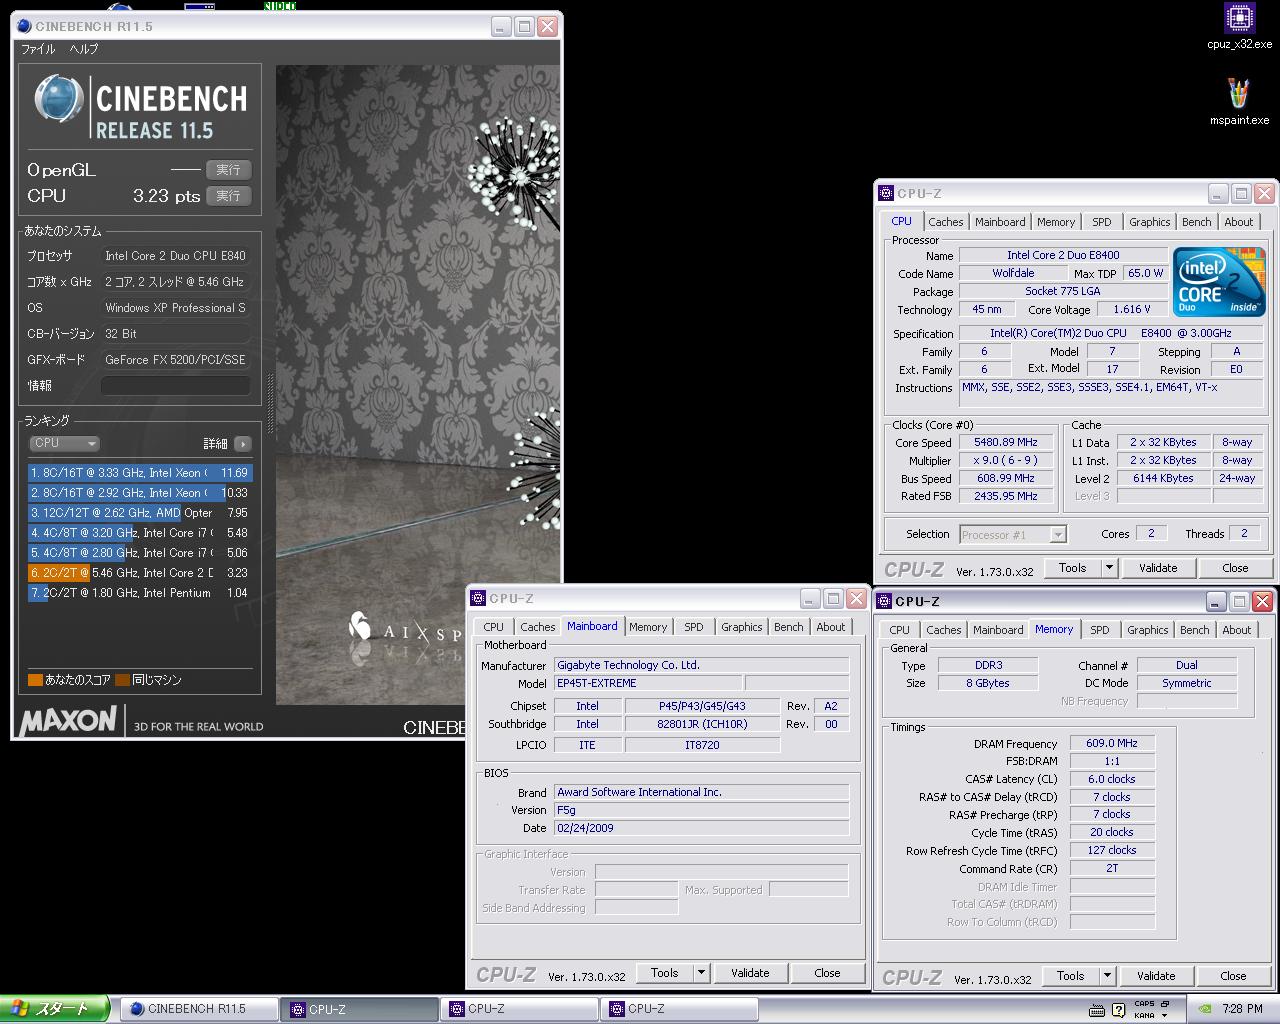
Task: Click the Cinebench logo sphere icon
Action: (x=58, y=100)
